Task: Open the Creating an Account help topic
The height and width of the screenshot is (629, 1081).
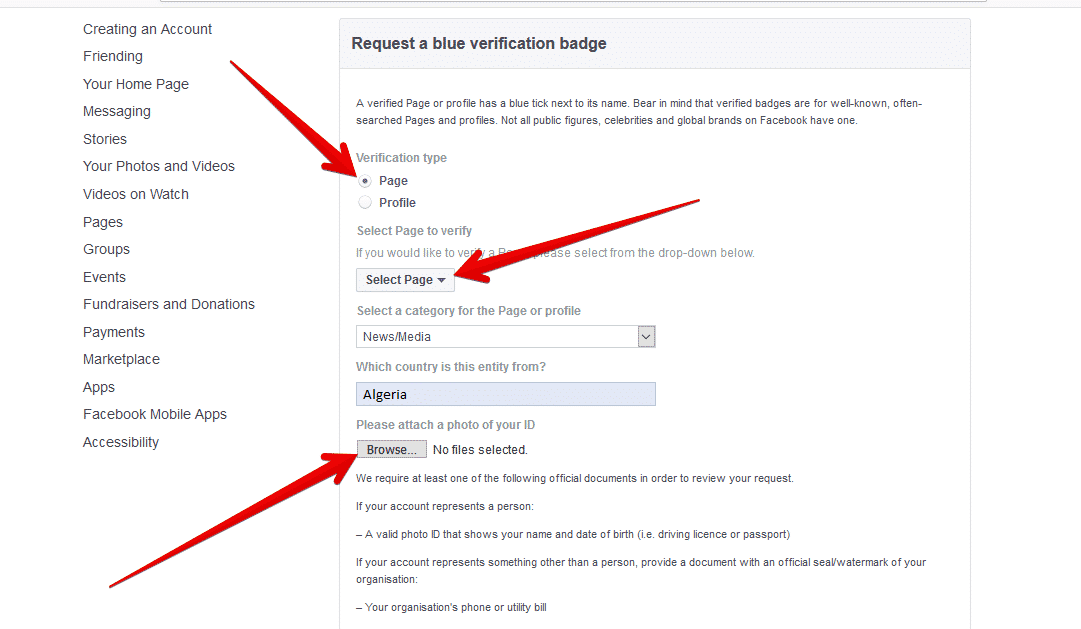Action: pos(147,29)
